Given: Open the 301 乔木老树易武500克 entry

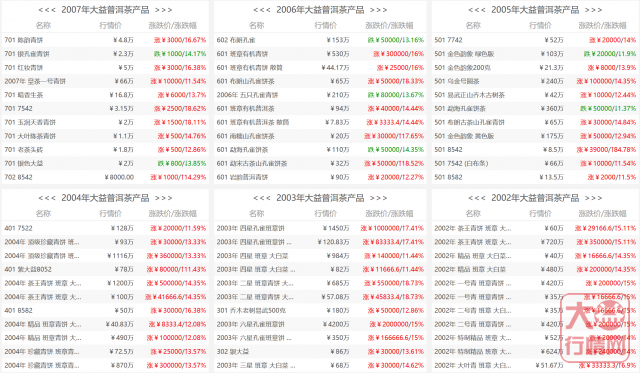Looking at the screenshot, I should (x=251, y=311).
